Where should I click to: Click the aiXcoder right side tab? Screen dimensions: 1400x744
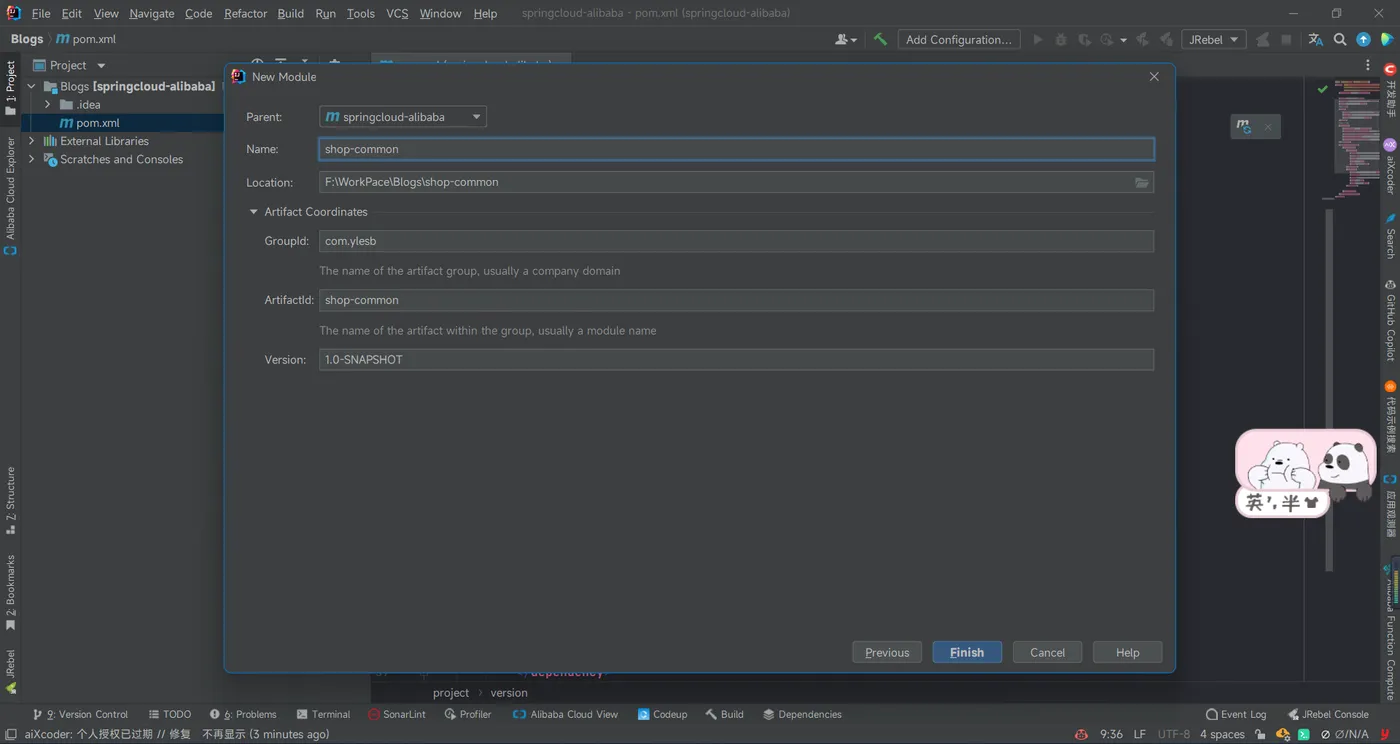click(x=1390, y=167)
